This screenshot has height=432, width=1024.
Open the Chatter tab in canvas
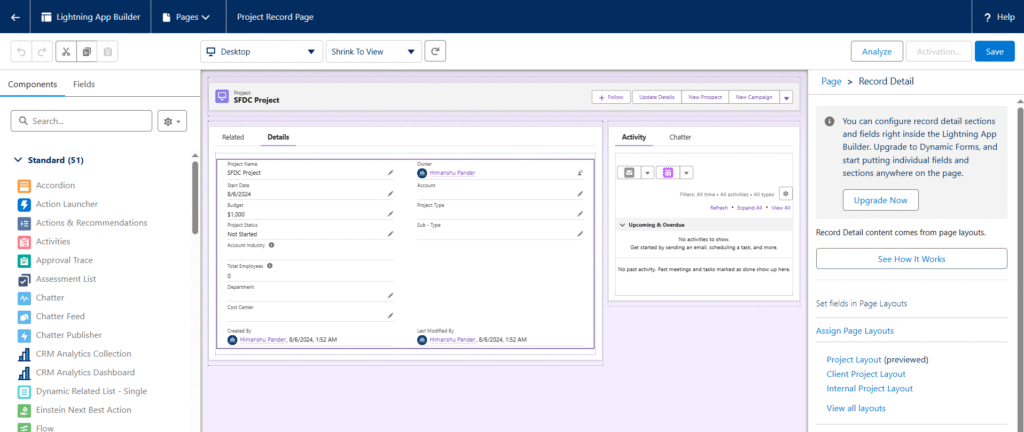(680, 137)
